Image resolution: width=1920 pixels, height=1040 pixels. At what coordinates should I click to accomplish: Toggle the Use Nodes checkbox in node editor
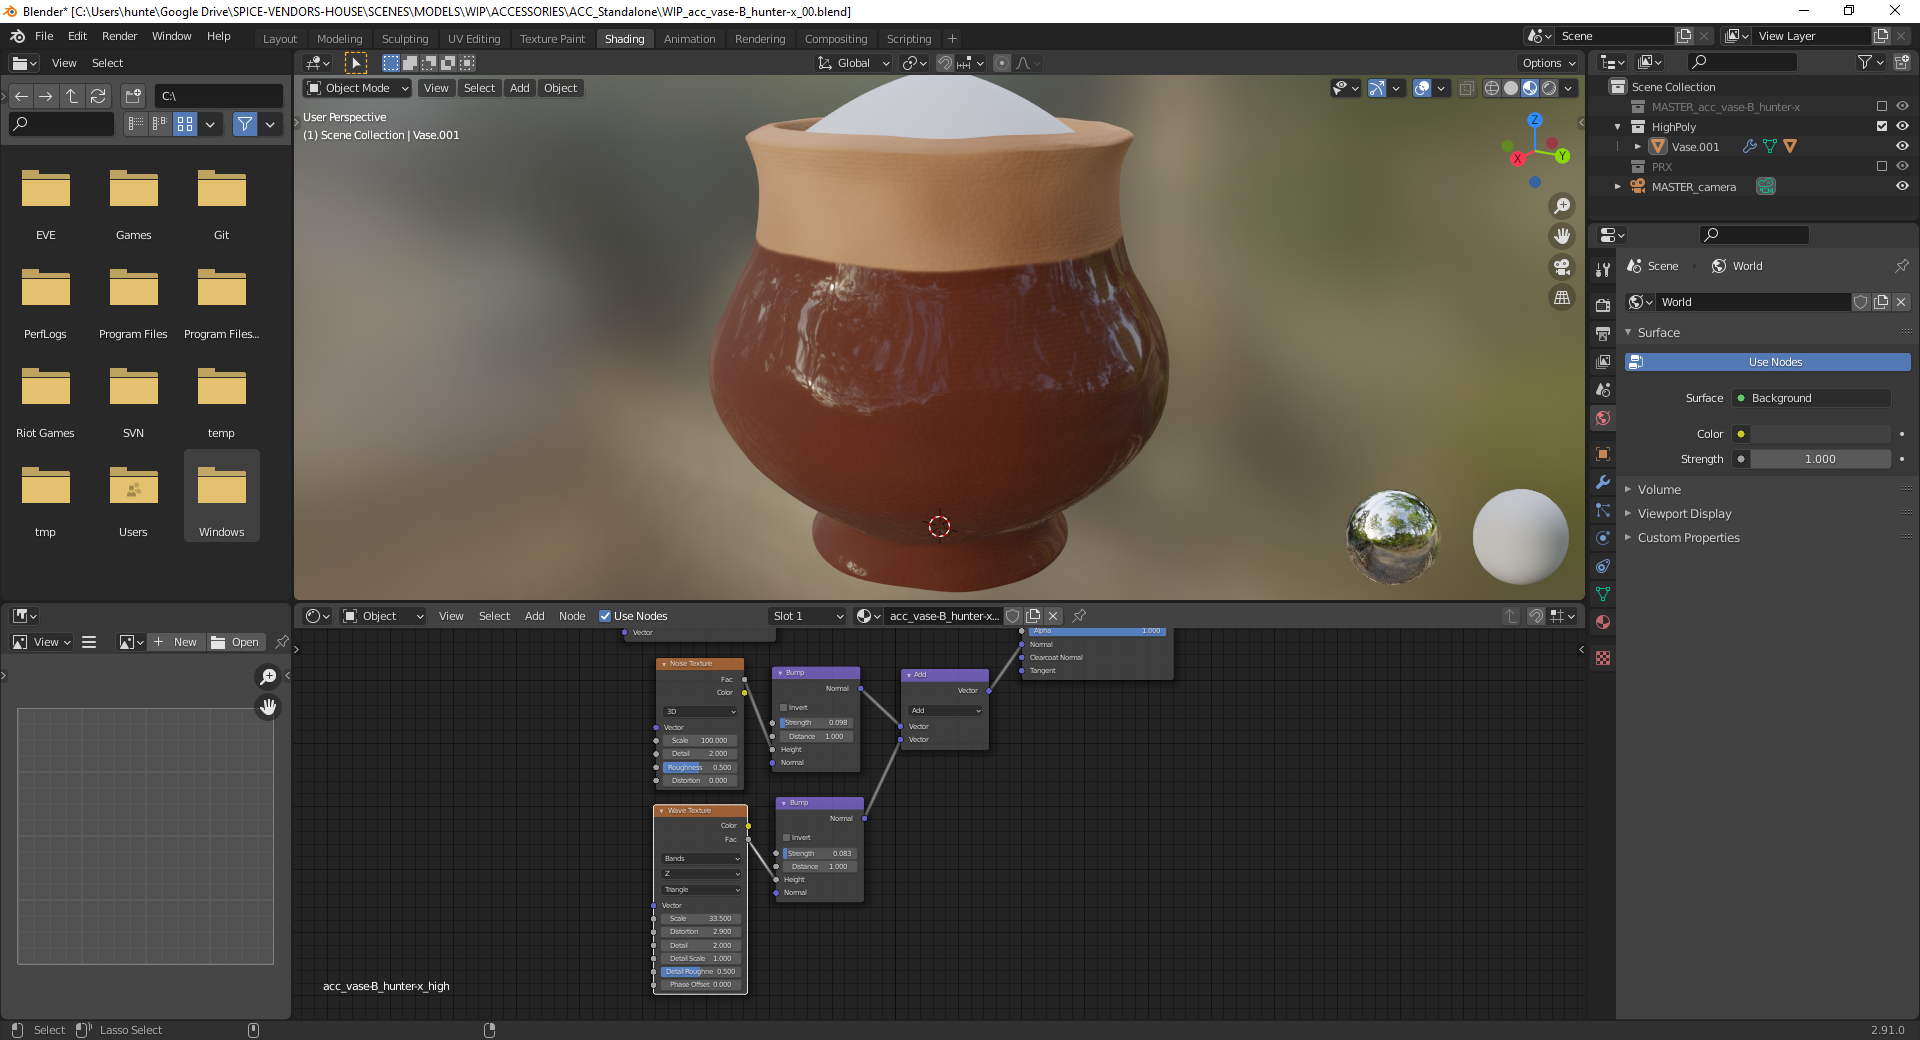pos(605,616)
